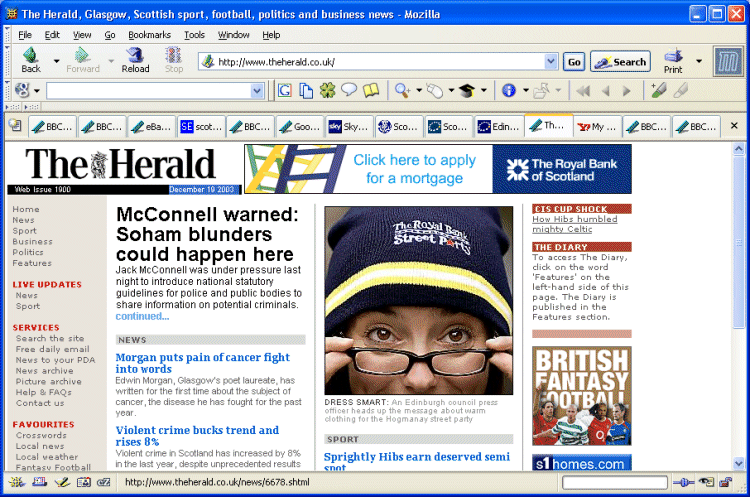Open Address Book from status bar icon
750x497 pixels.
point(84,482)
